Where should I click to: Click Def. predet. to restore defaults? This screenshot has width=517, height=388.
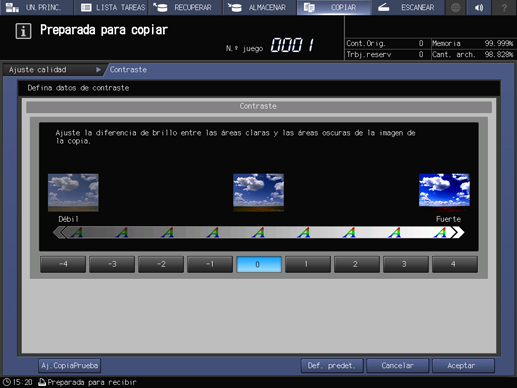coord(332,366)
